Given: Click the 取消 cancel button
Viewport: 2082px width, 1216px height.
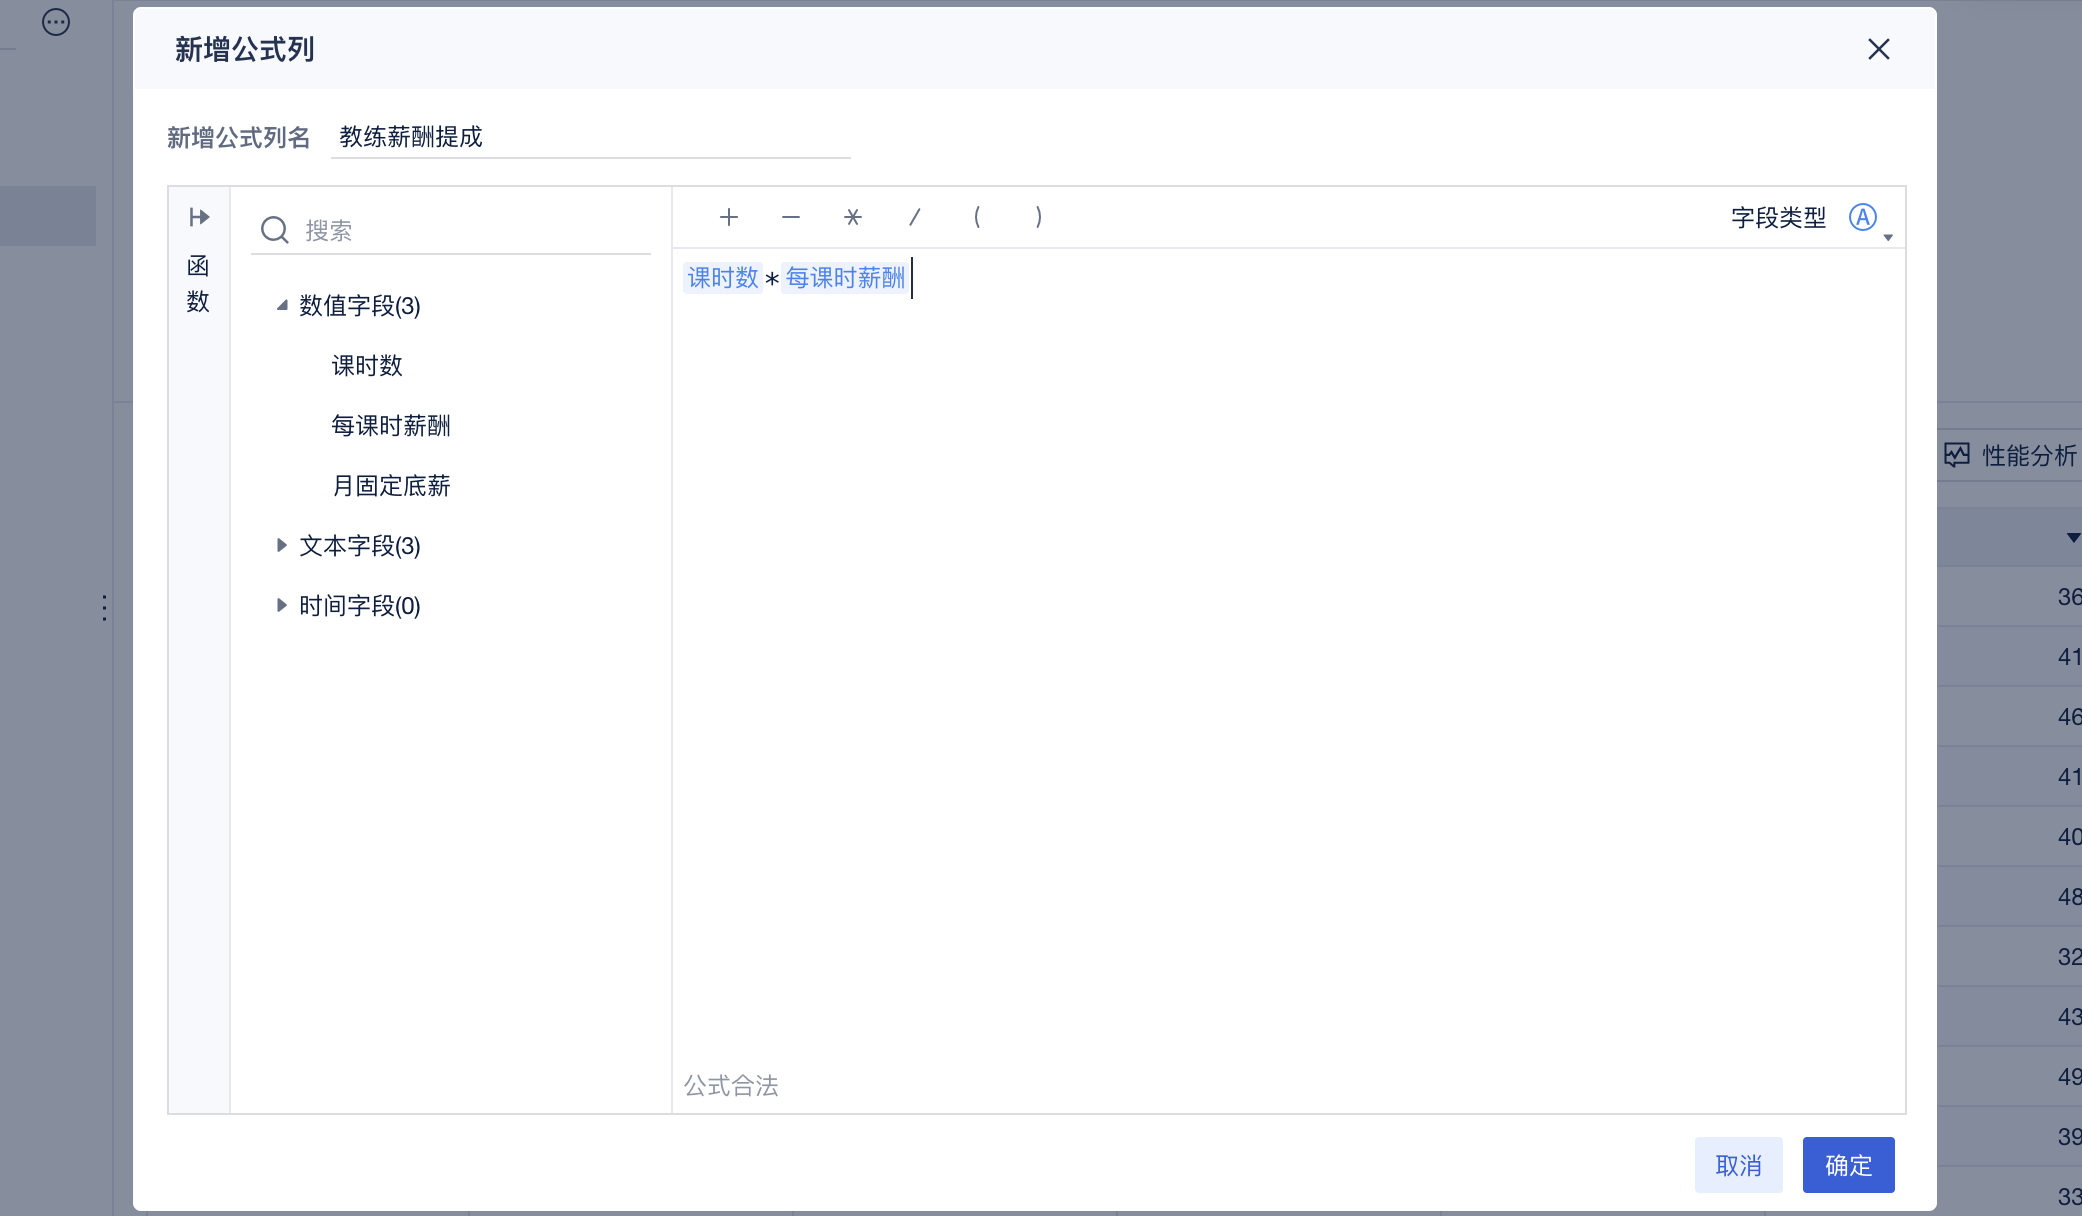Looking at the screenshot, I should point(1738,1165).
